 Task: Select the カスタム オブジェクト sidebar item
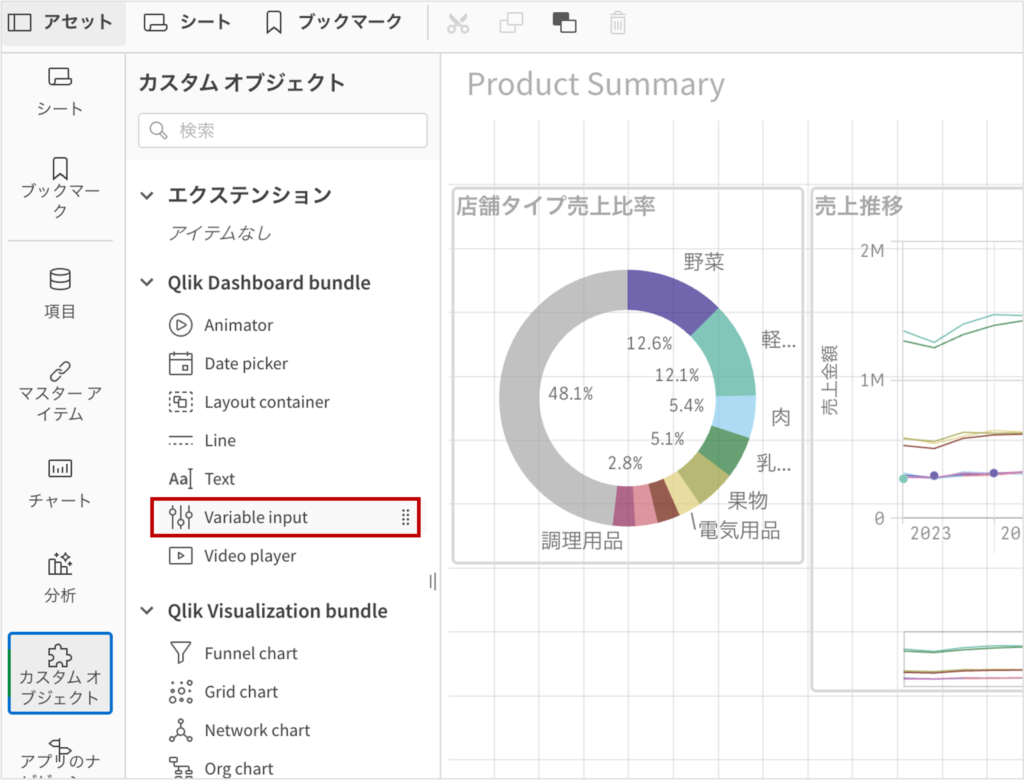click(x=60, y=673)
